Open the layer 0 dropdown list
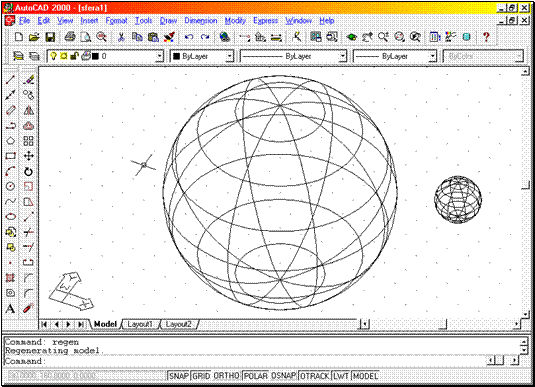The width and height of the screenshot is (535, 387). pyautogui.click(x=159, y=56)
